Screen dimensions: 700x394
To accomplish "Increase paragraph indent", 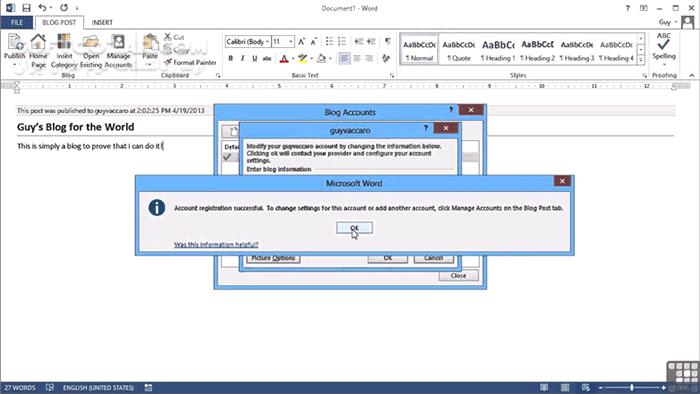I will [371, 41].
